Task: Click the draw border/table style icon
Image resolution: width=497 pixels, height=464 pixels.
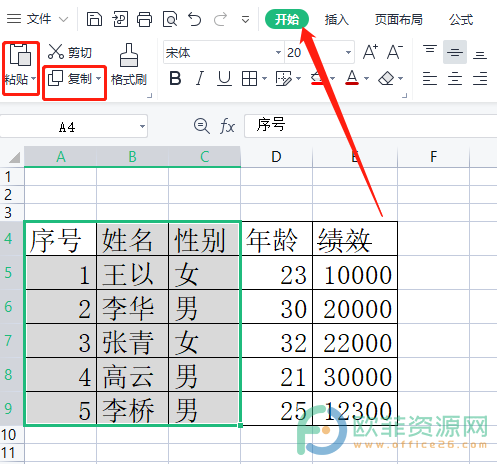Action: click(283, 79)
